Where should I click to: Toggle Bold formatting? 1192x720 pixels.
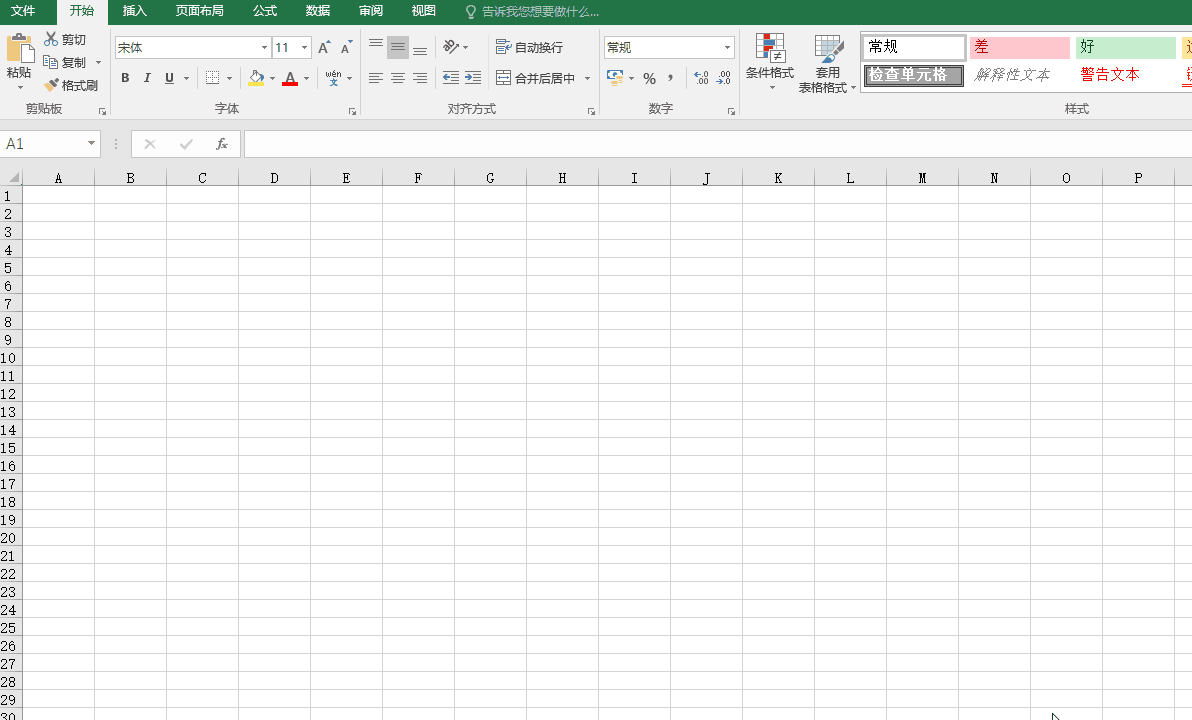click(x=125, y=78)
